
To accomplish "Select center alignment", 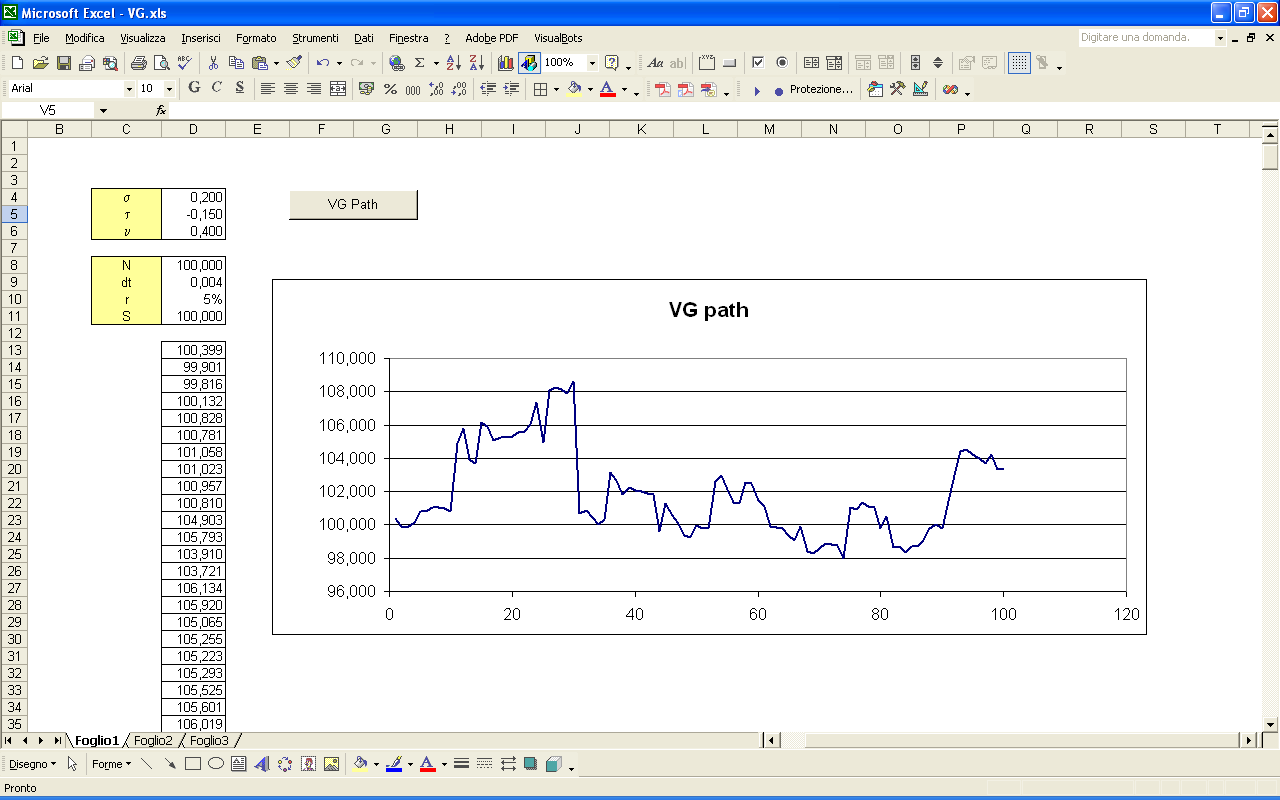I will [x=291, y=89].
